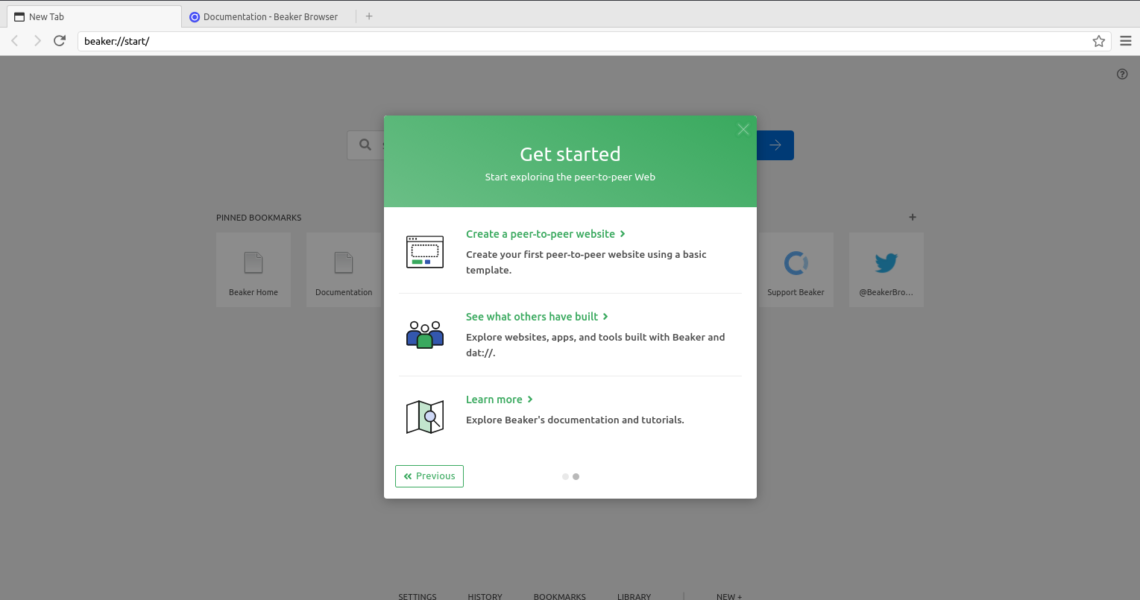Select the first page indicator dot
Image resolution: width=1140 pixels, height=600 pixels.
pyautogui.click(x=565, y=477)
